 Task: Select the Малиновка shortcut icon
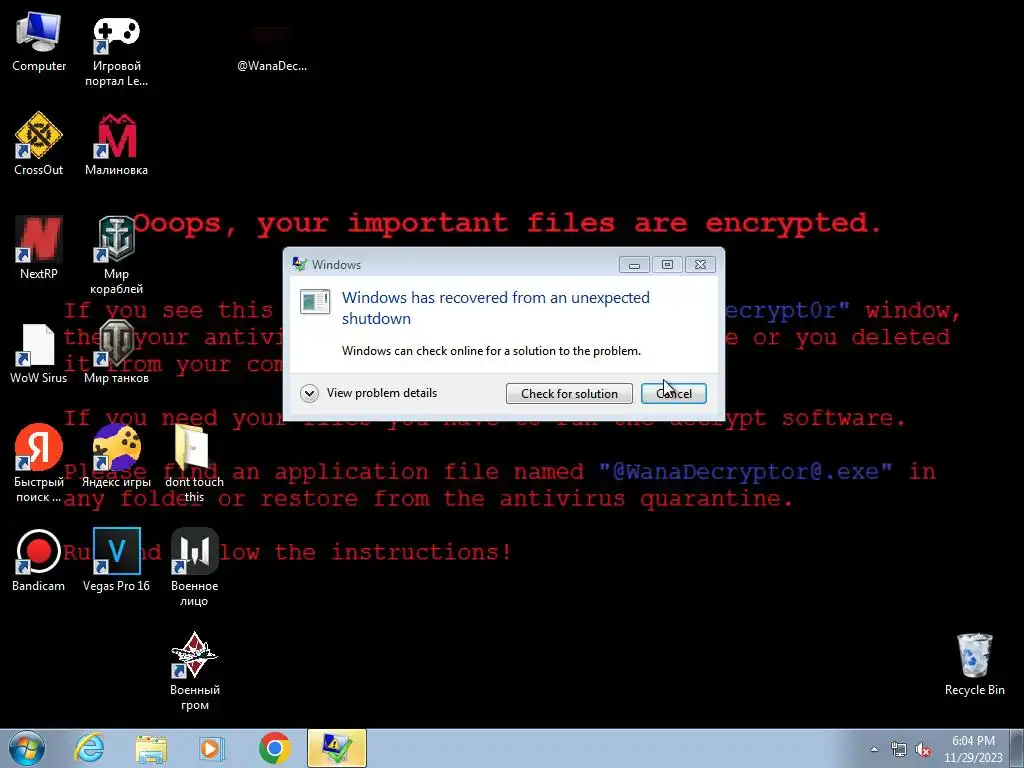point(116,144)
